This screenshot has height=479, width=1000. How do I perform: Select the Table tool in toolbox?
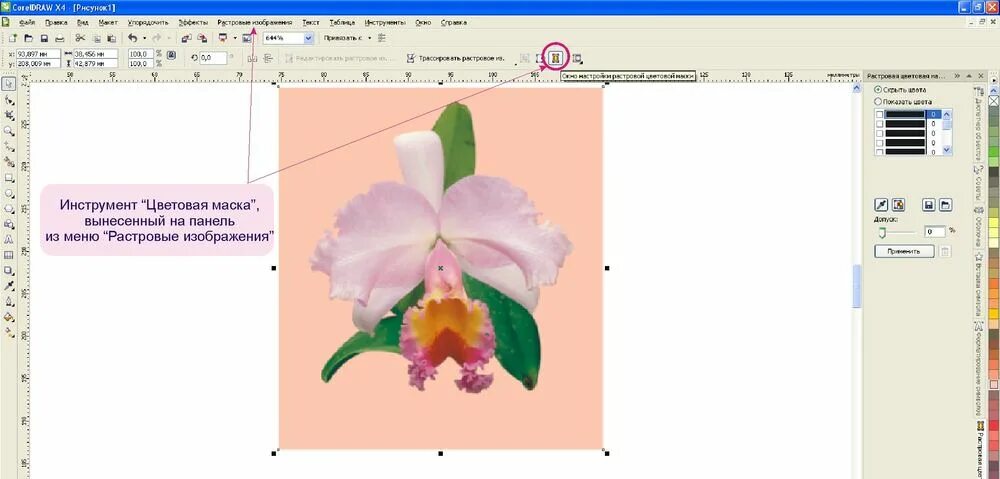click(x=9, y=255)
